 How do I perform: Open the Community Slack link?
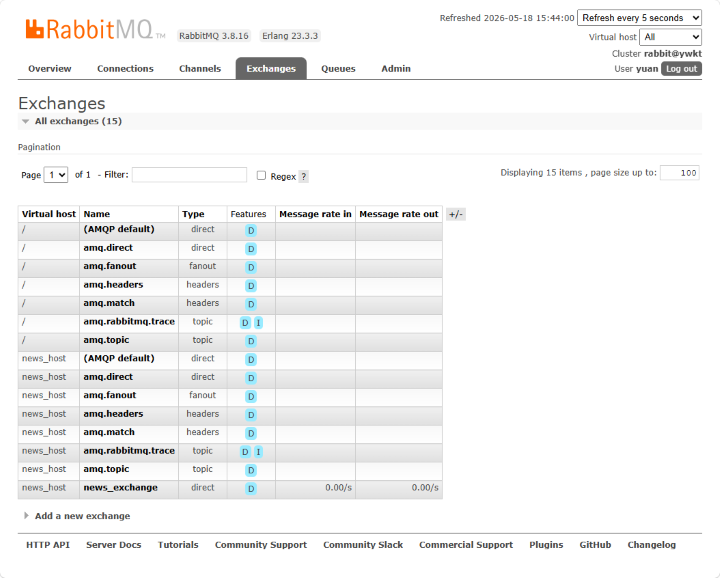coord(363,545)
